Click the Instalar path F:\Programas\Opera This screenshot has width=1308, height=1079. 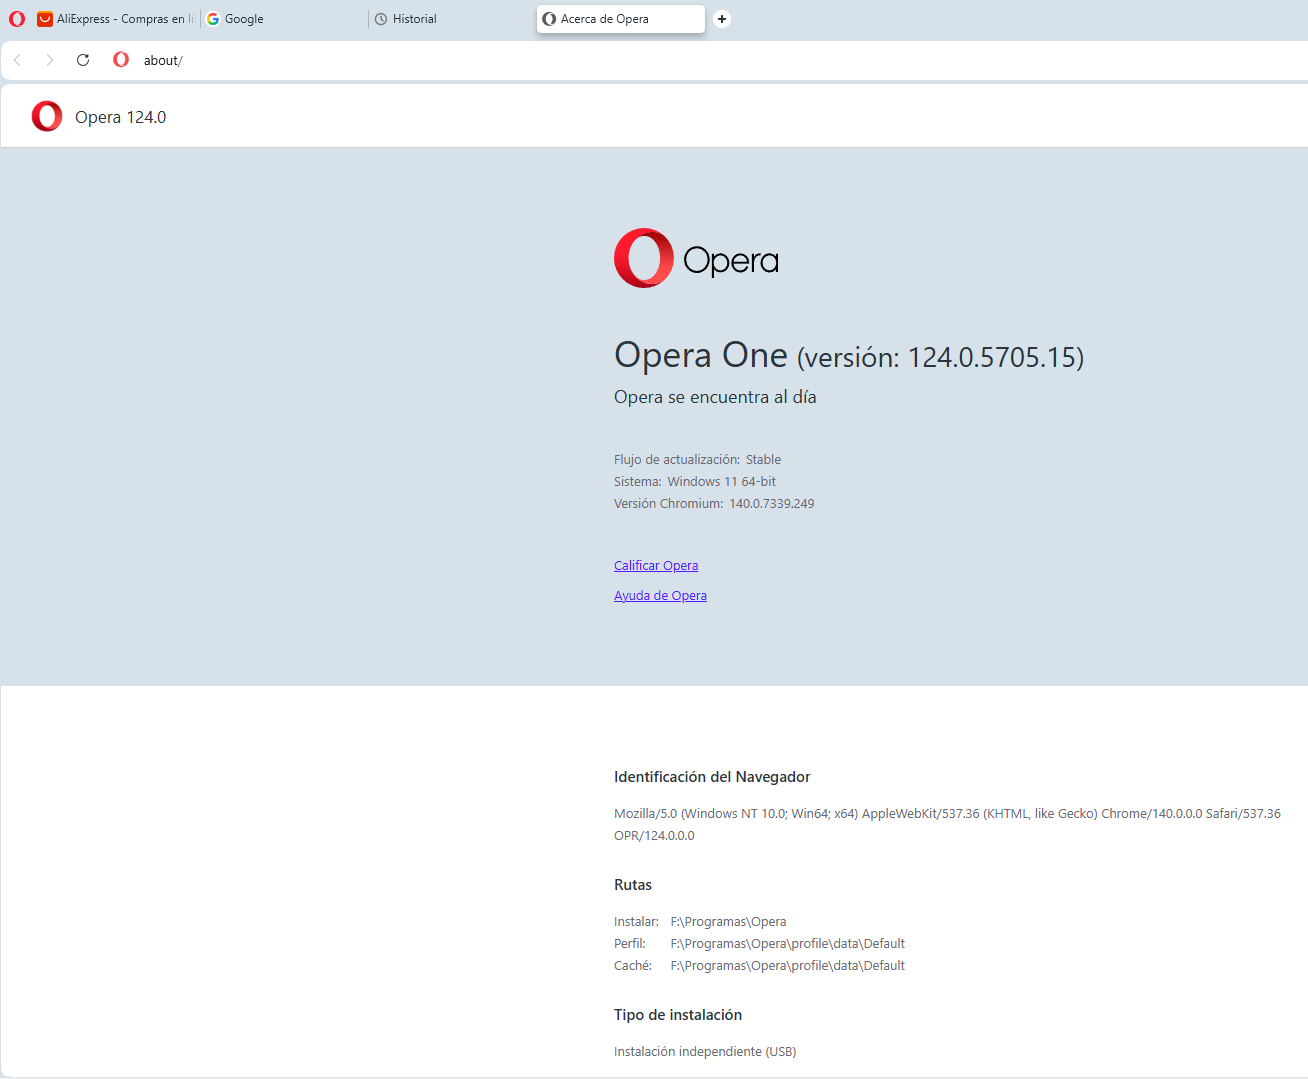(x=728, y=922)
